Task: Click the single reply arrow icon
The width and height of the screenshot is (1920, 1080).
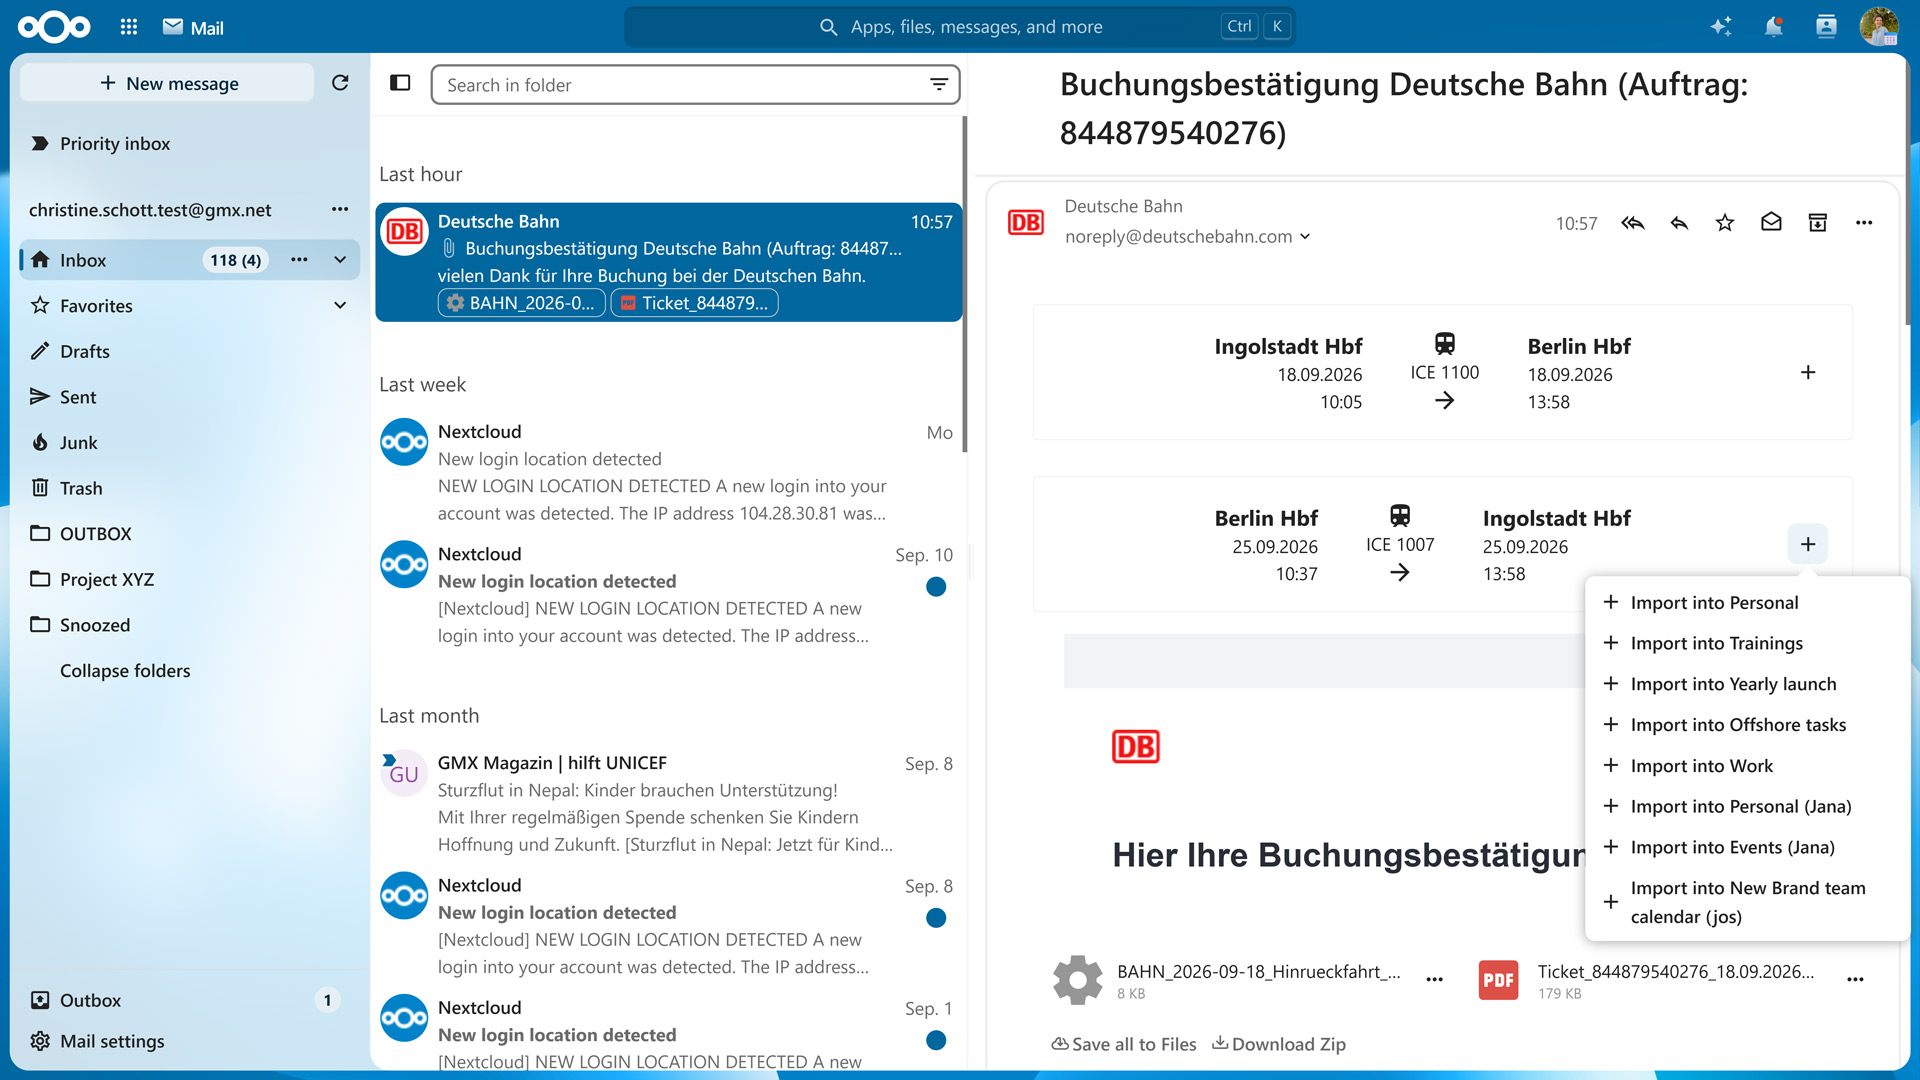Action: [x=1679, y=223]
